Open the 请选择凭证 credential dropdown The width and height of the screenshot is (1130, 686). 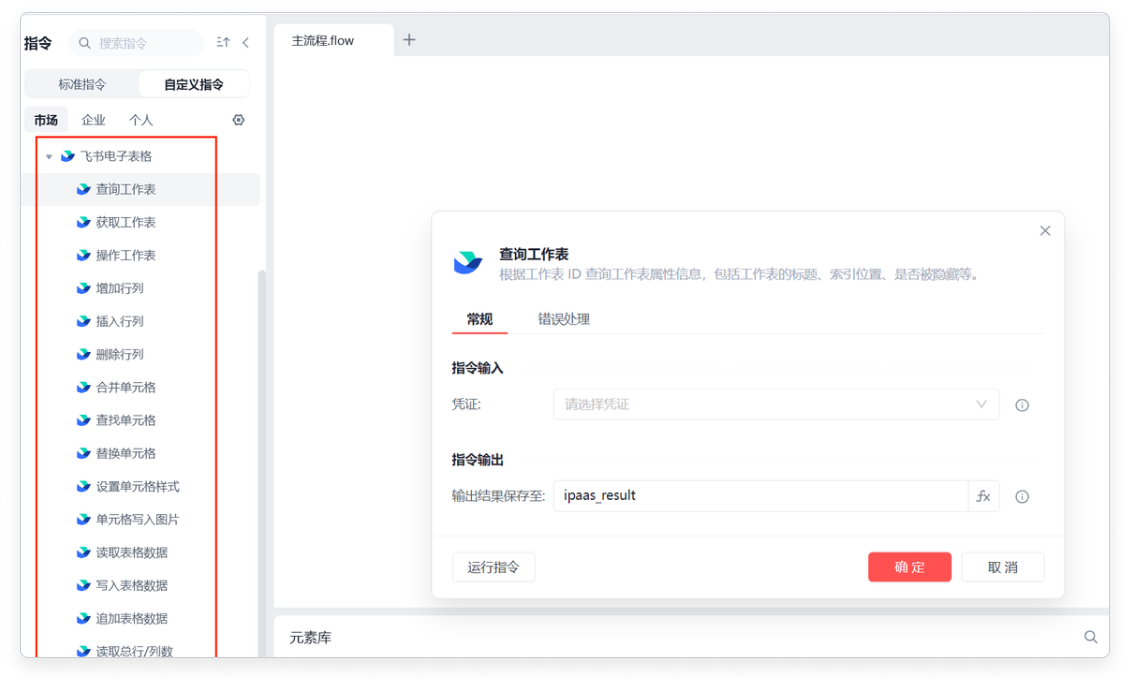click(x=775, y=405)
